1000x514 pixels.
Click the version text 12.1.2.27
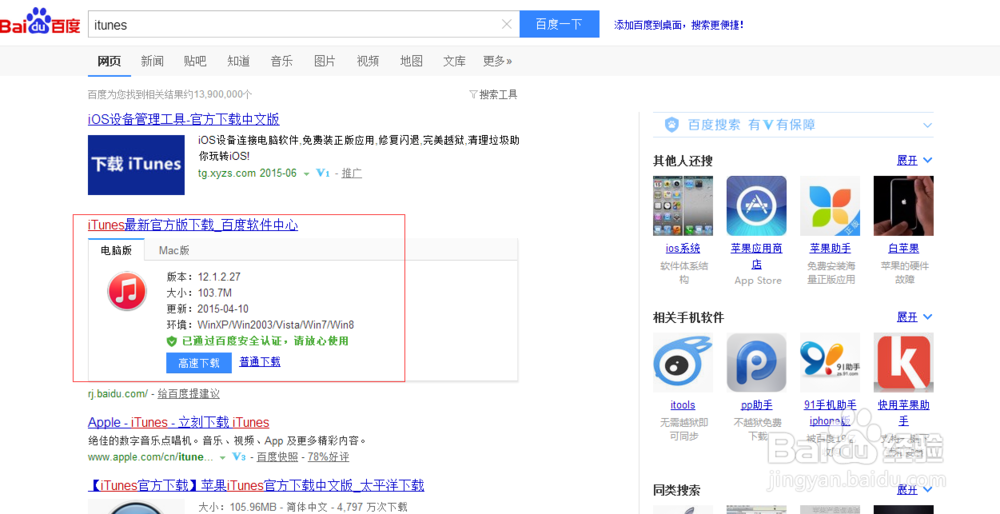[x=219, y=277]
